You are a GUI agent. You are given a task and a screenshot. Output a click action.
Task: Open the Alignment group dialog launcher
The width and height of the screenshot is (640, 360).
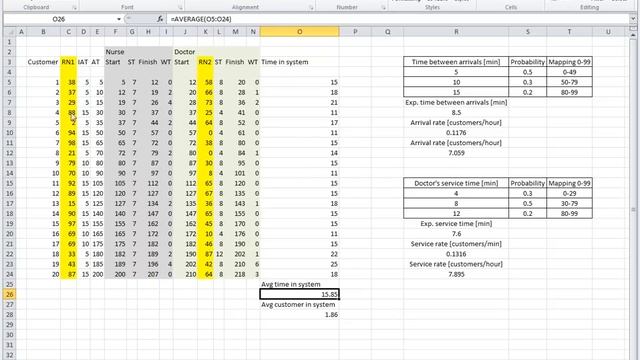click(311, 8)
